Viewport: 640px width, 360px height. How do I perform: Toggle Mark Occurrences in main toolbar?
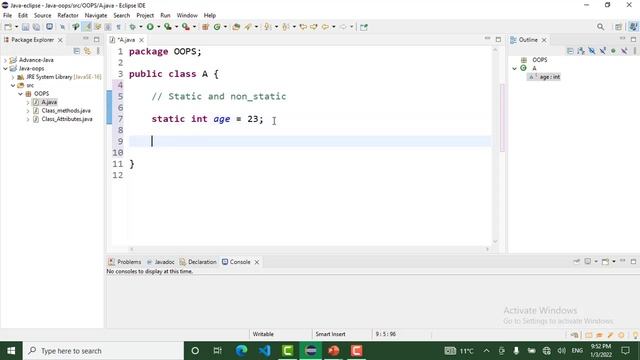coord(87,27)
